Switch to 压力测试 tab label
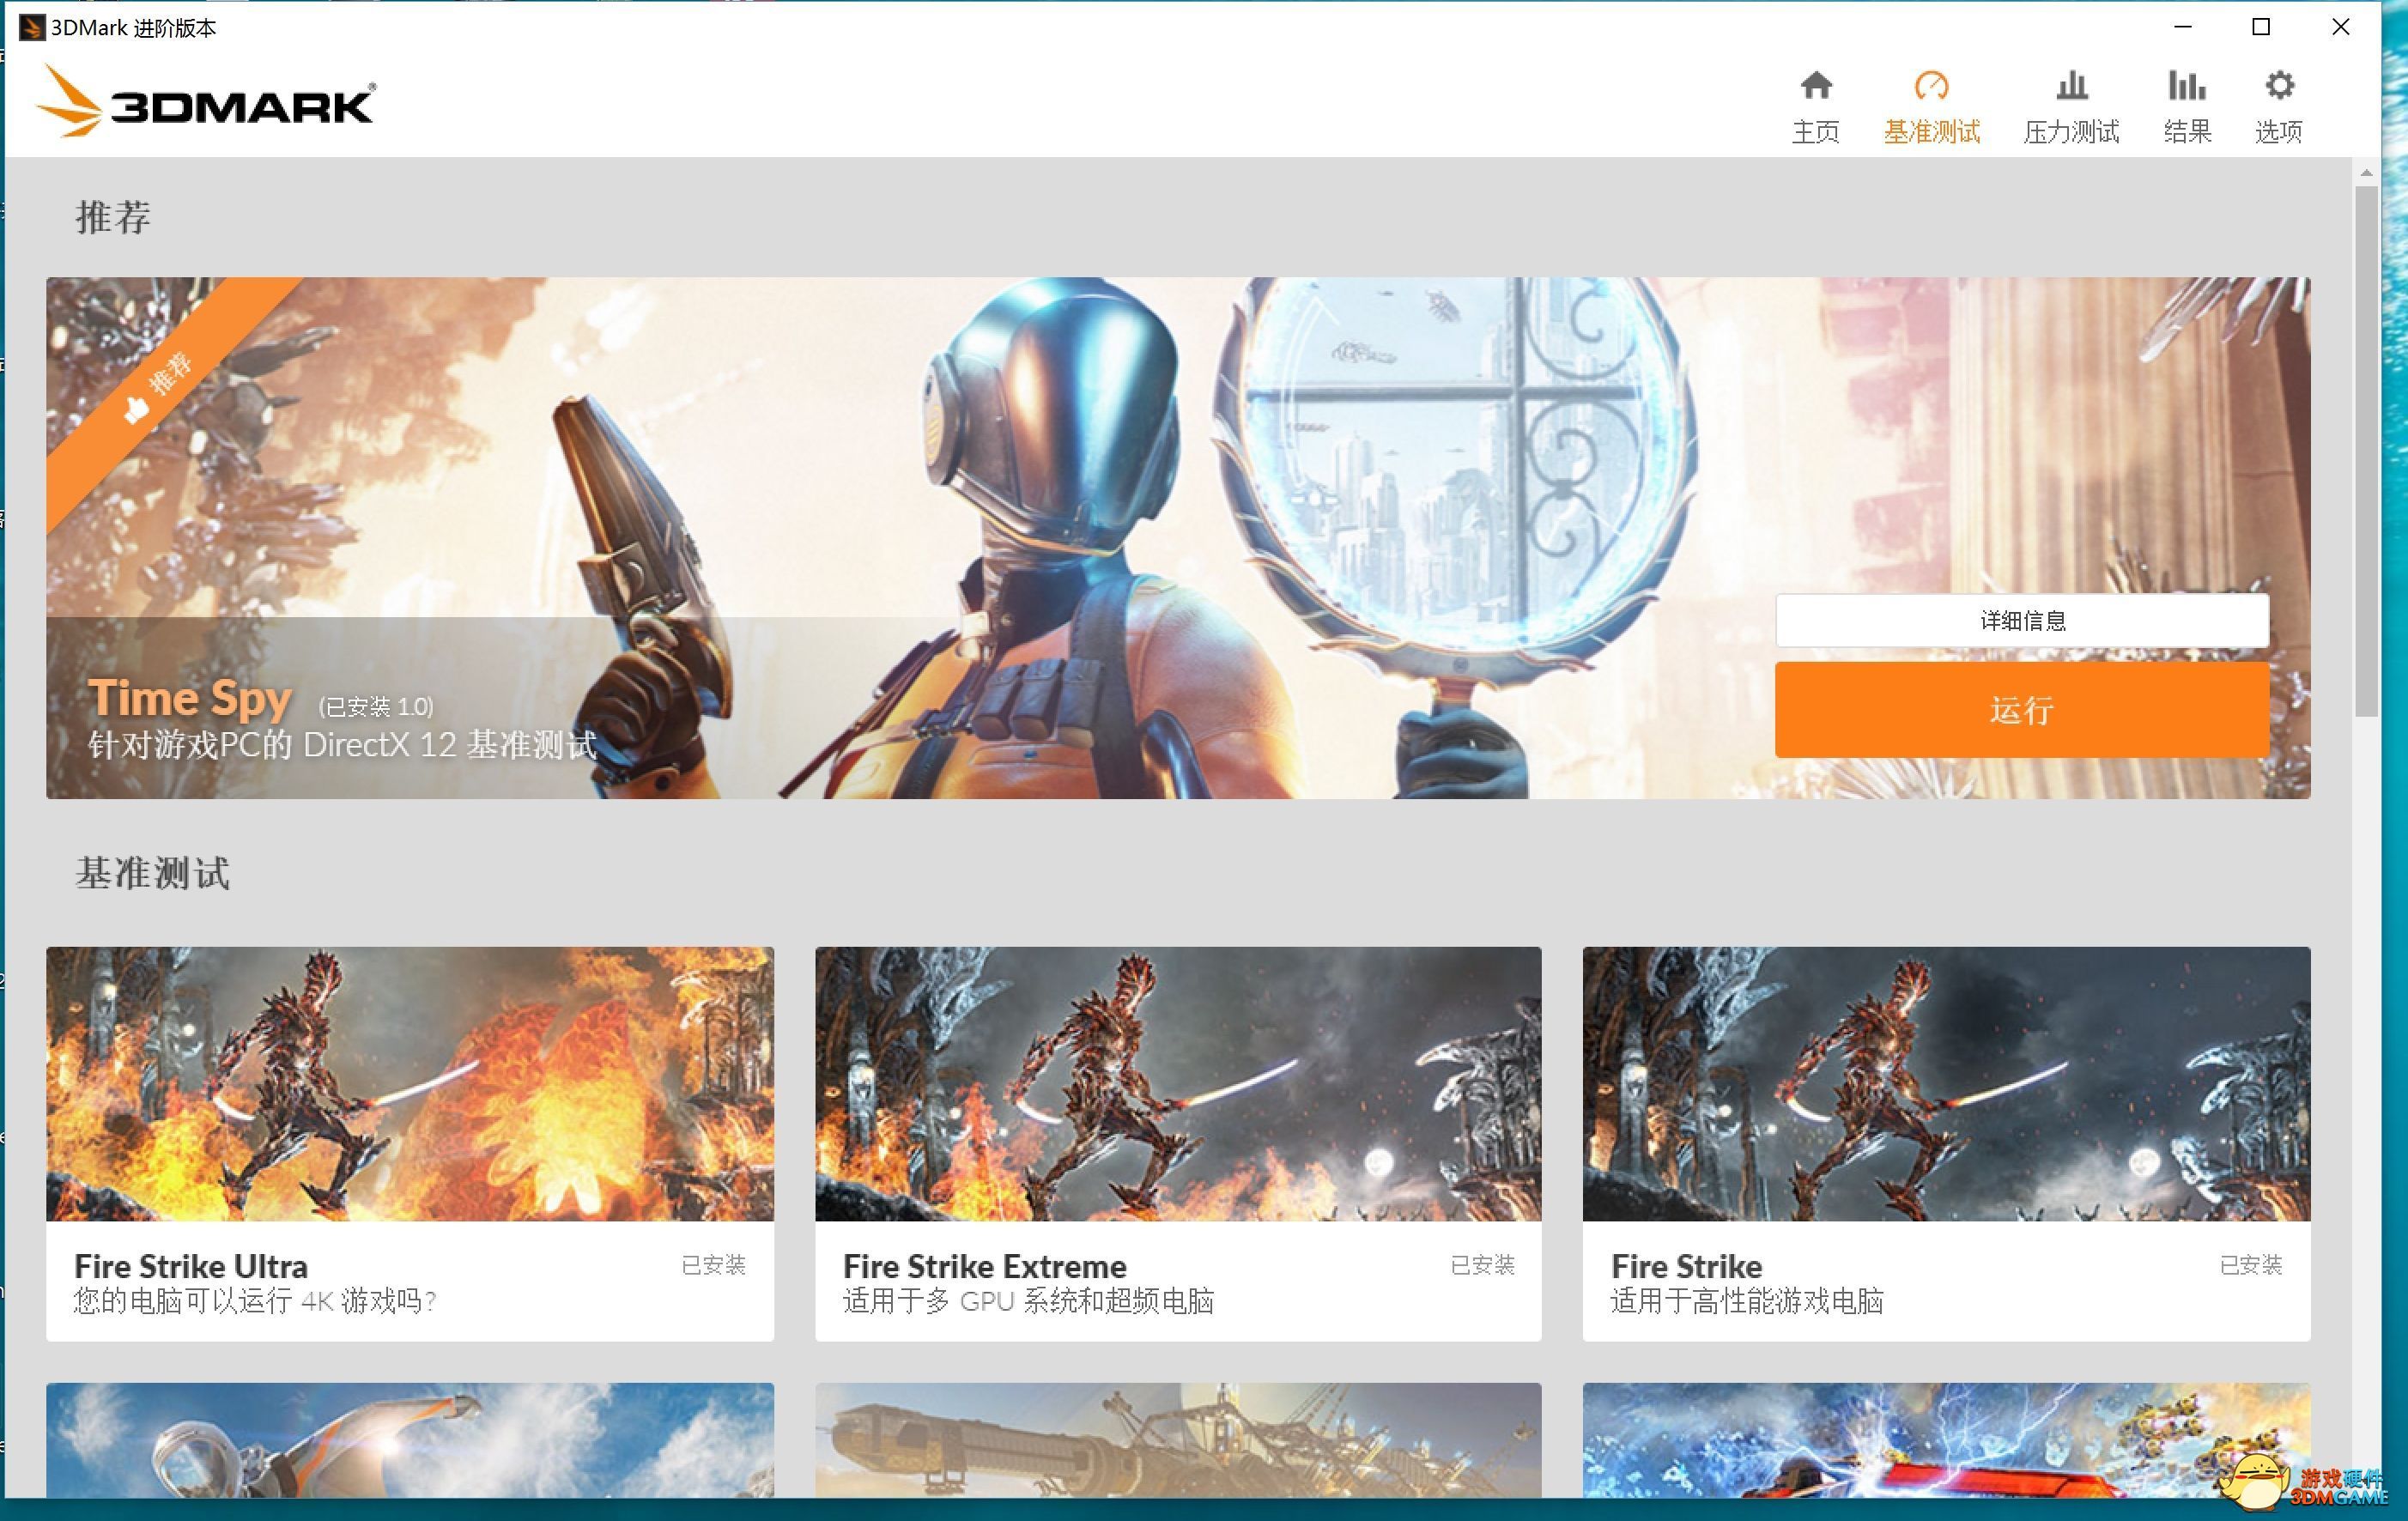 click(x=2071, y=132)
